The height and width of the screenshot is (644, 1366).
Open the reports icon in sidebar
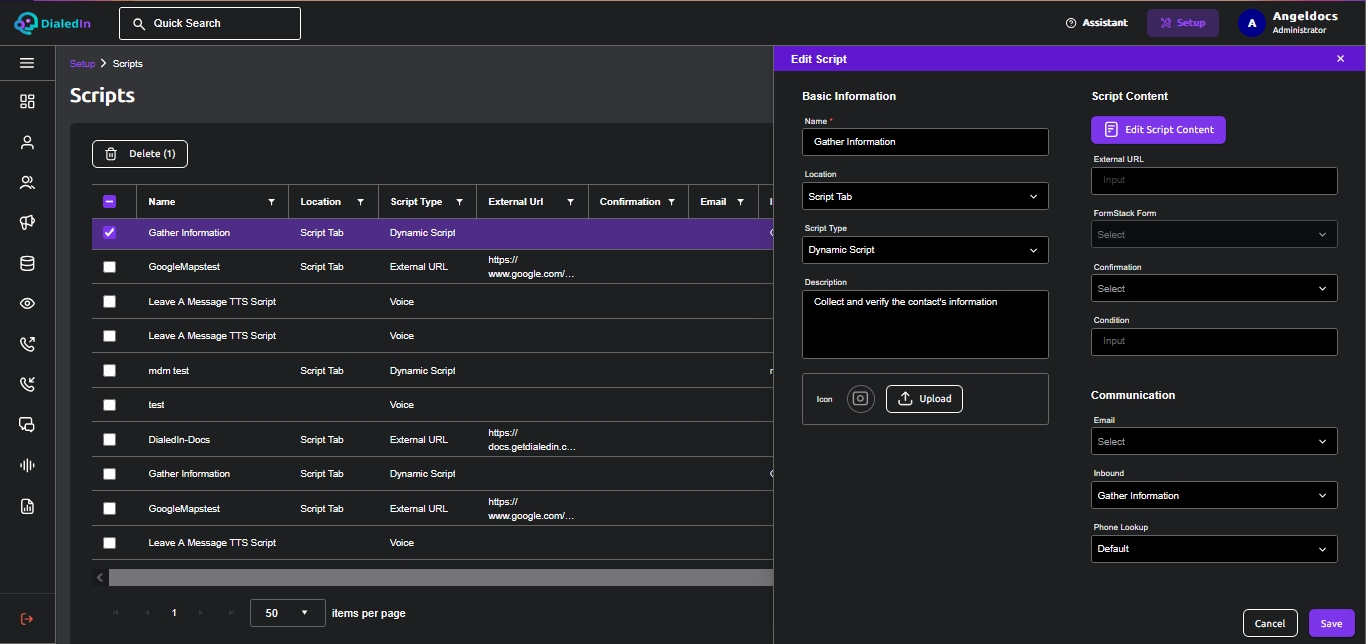click(x=27, y=506)
